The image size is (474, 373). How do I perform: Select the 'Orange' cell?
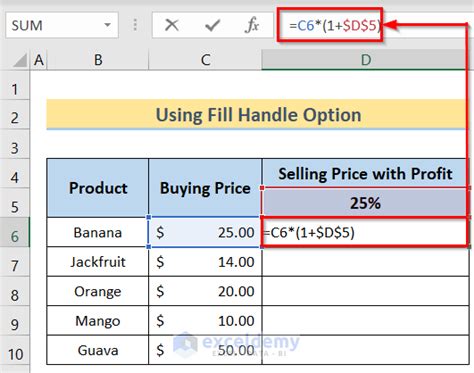pyautogui.click(x=98, y=291)
